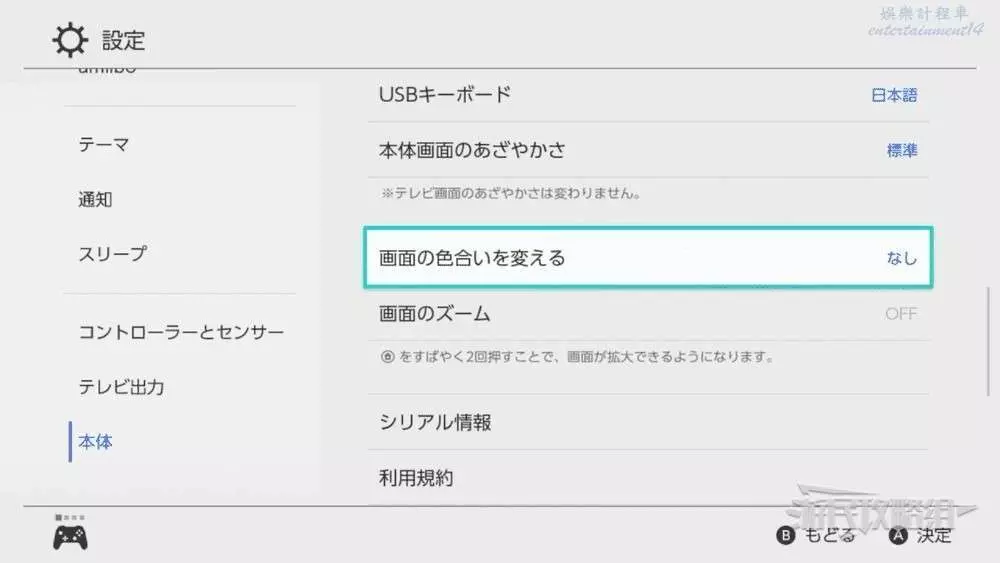Click the 決定 confirm label

tap(934, 536)
